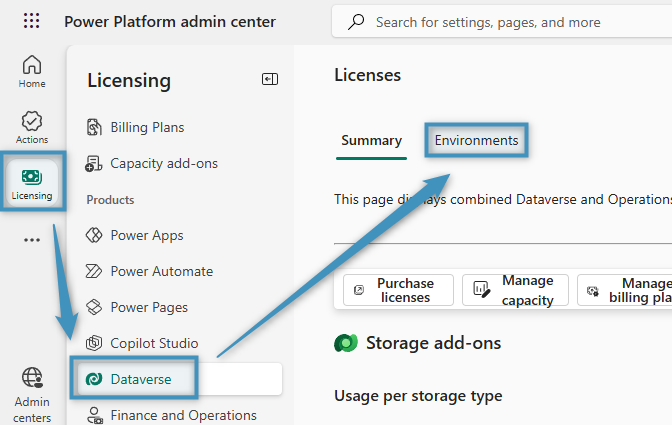Open Admin centers globe icon
The height and width of the screenshot is (425, 672).
click(x=32, y=394)
